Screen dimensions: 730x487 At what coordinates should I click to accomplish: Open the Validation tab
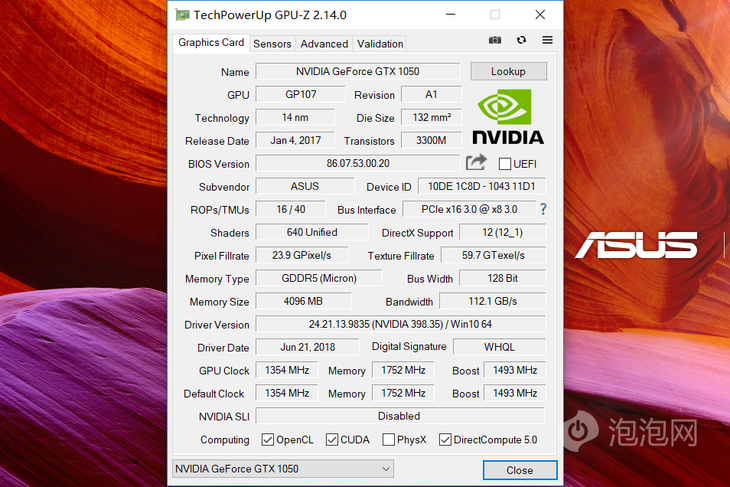click(380, 44)
